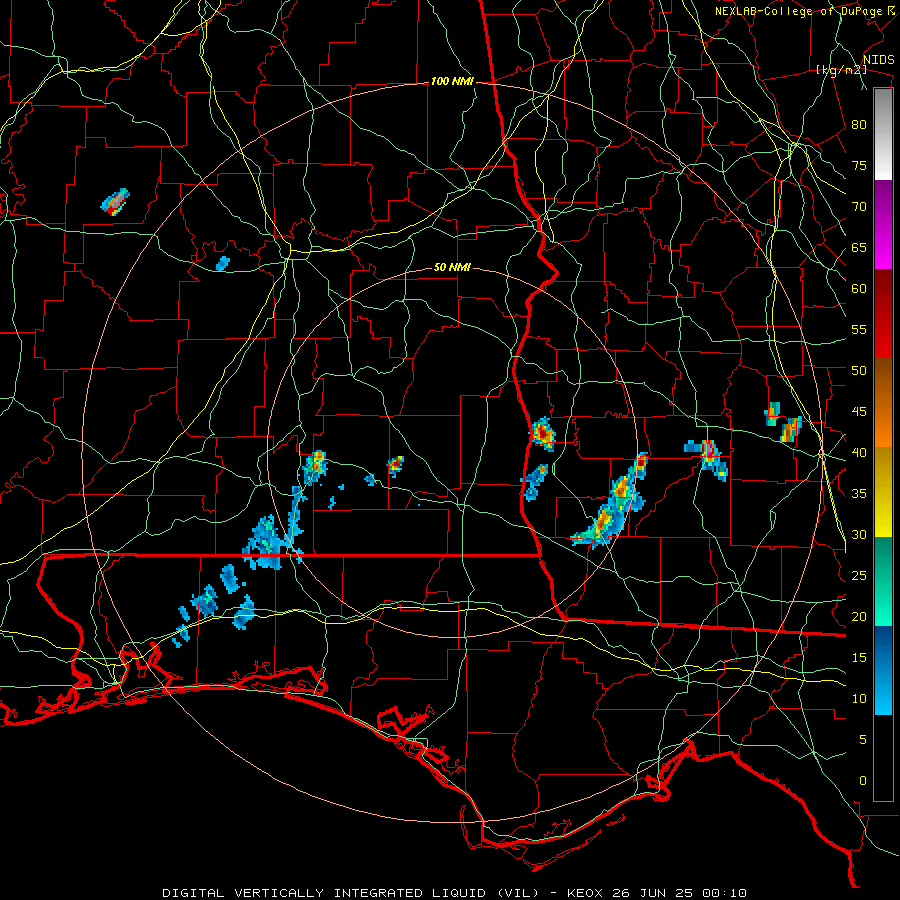Click the isolated gray-core storm cell, upper left
The width and height of the screenshot is (900, 900).
[115, 201]
